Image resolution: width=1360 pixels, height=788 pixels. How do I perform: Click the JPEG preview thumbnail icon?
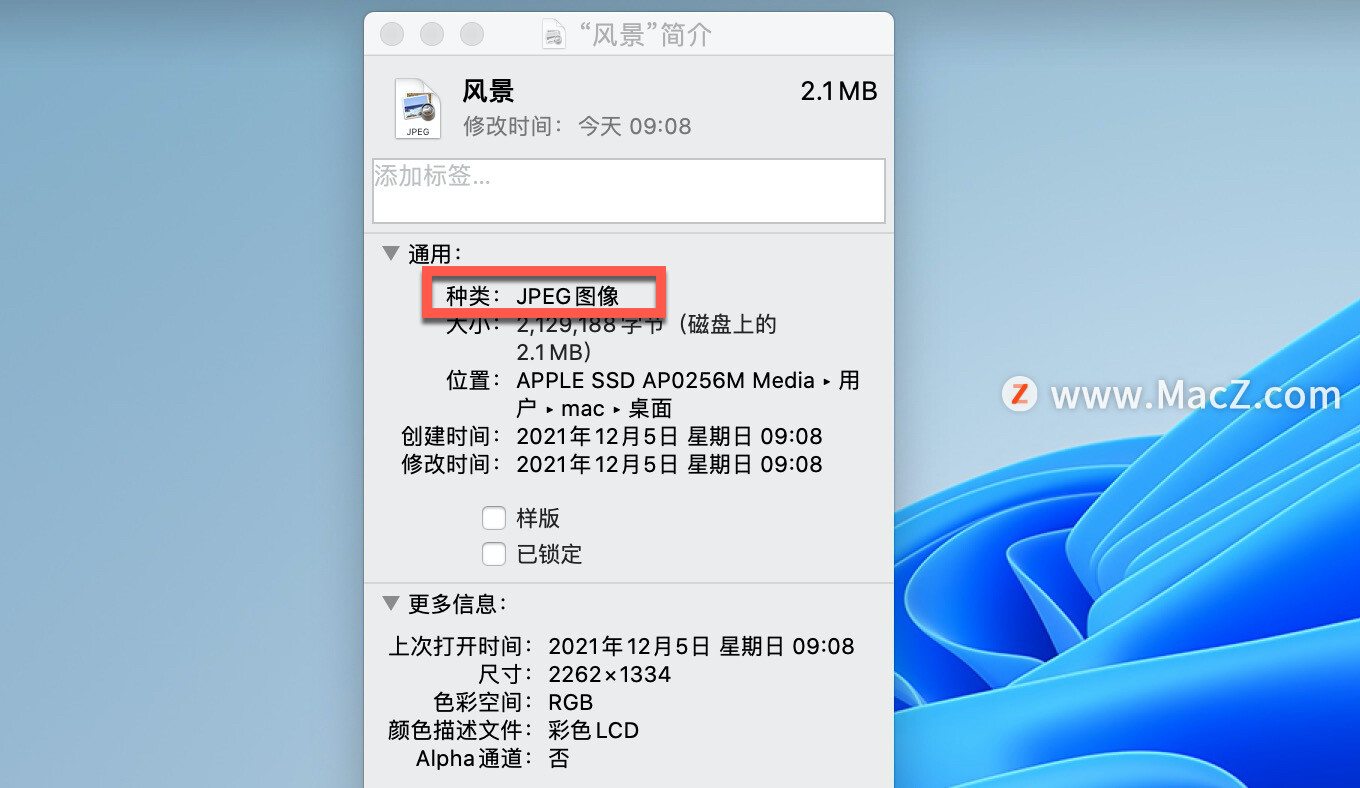pos(417,106)
